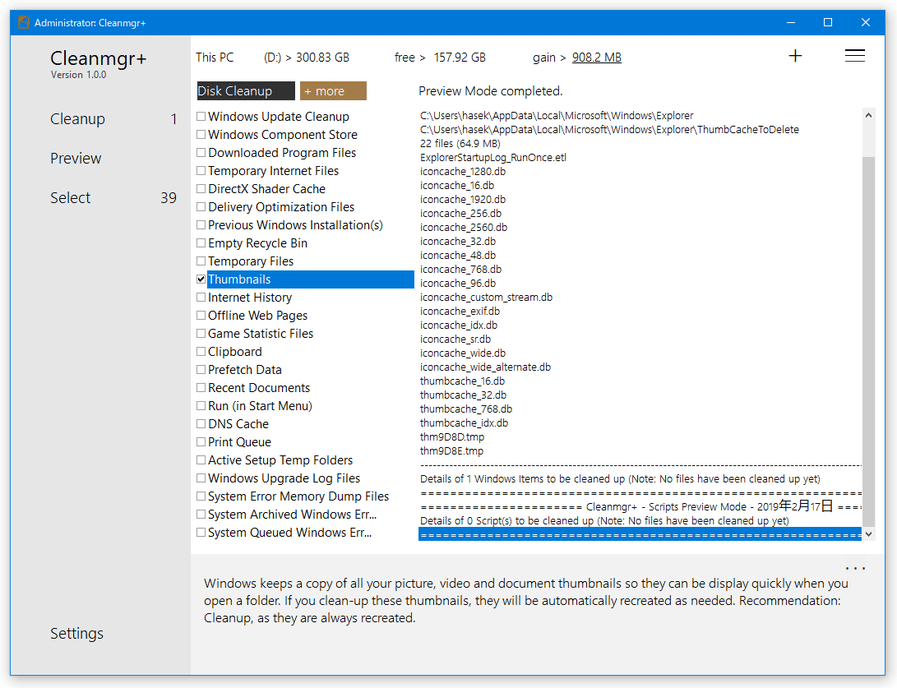Switch to the Disk Cleanup tab
The width and height of the screenshot is (897, 688).
click(245, 91)
